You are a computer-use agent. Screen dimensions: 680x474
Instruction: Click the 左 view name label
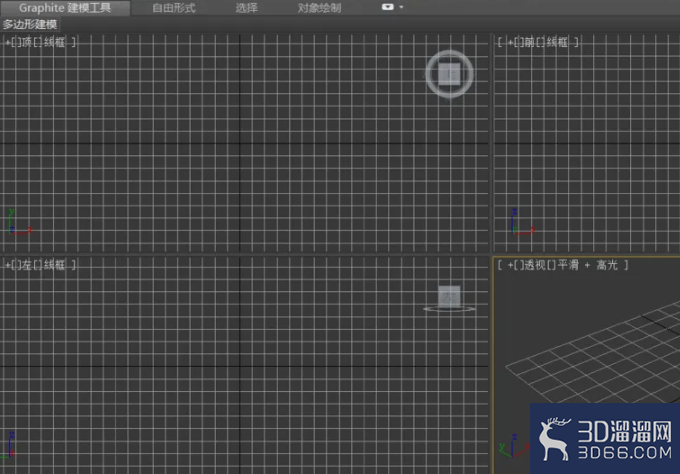click(x=27, y=265)
